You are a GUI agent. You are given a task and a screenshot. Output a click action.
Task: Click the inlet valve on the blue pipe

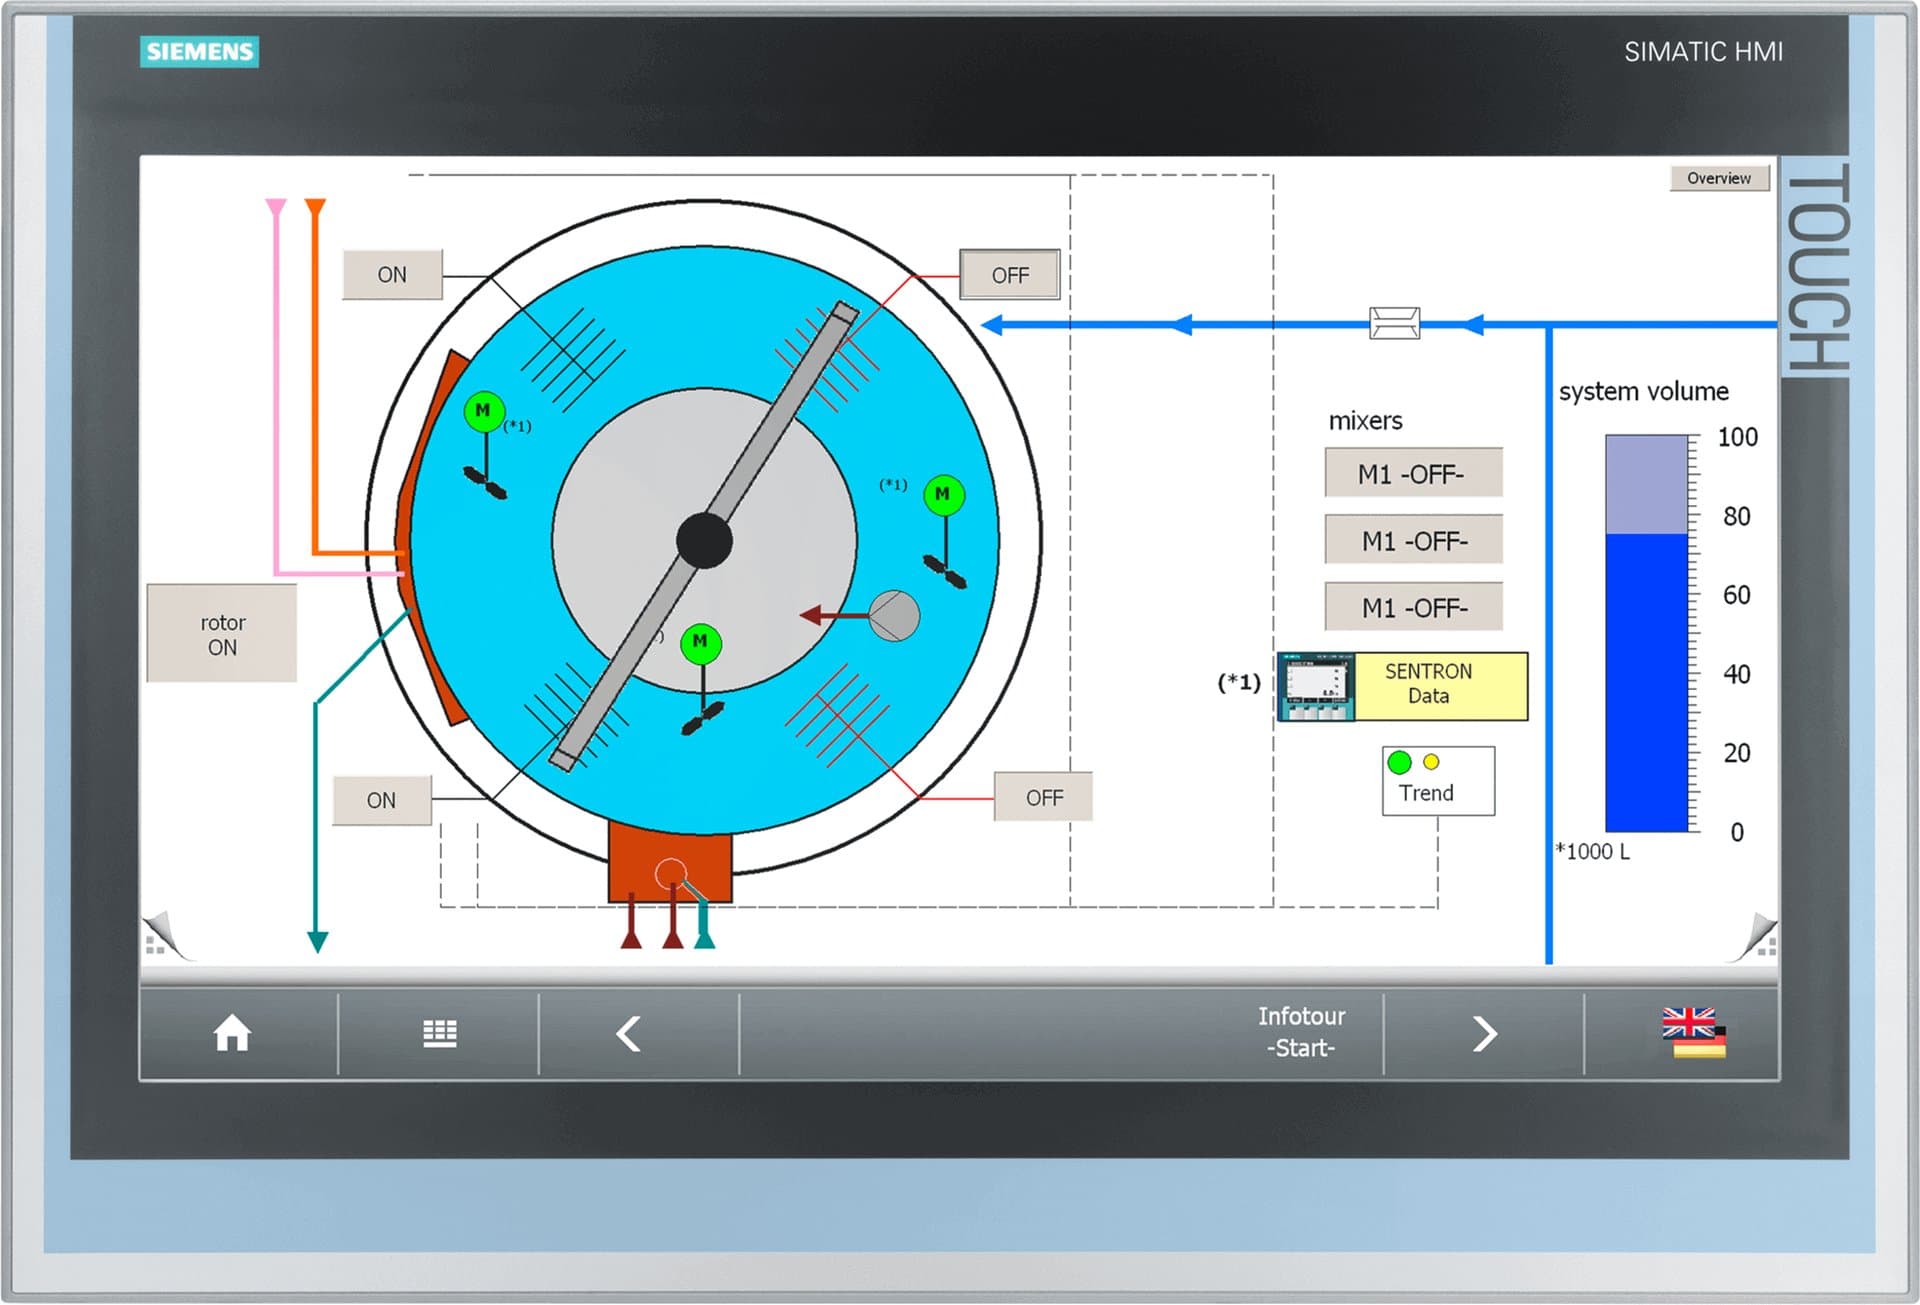tap(1394, 323)
